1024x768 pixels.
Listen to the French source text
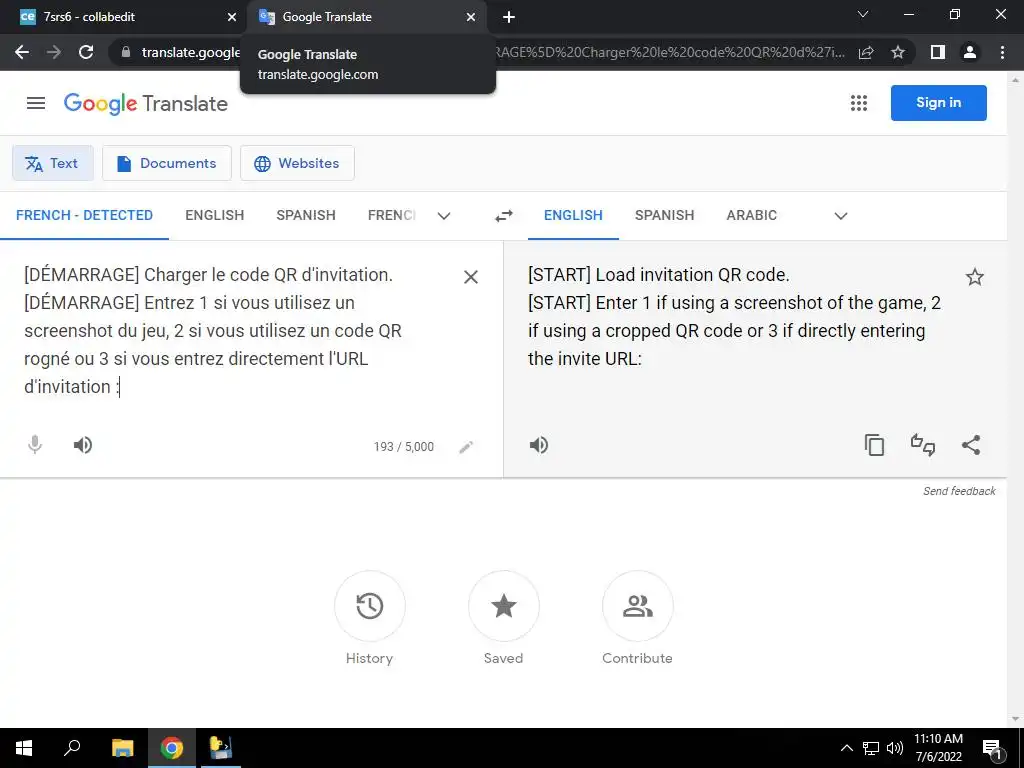82,445
